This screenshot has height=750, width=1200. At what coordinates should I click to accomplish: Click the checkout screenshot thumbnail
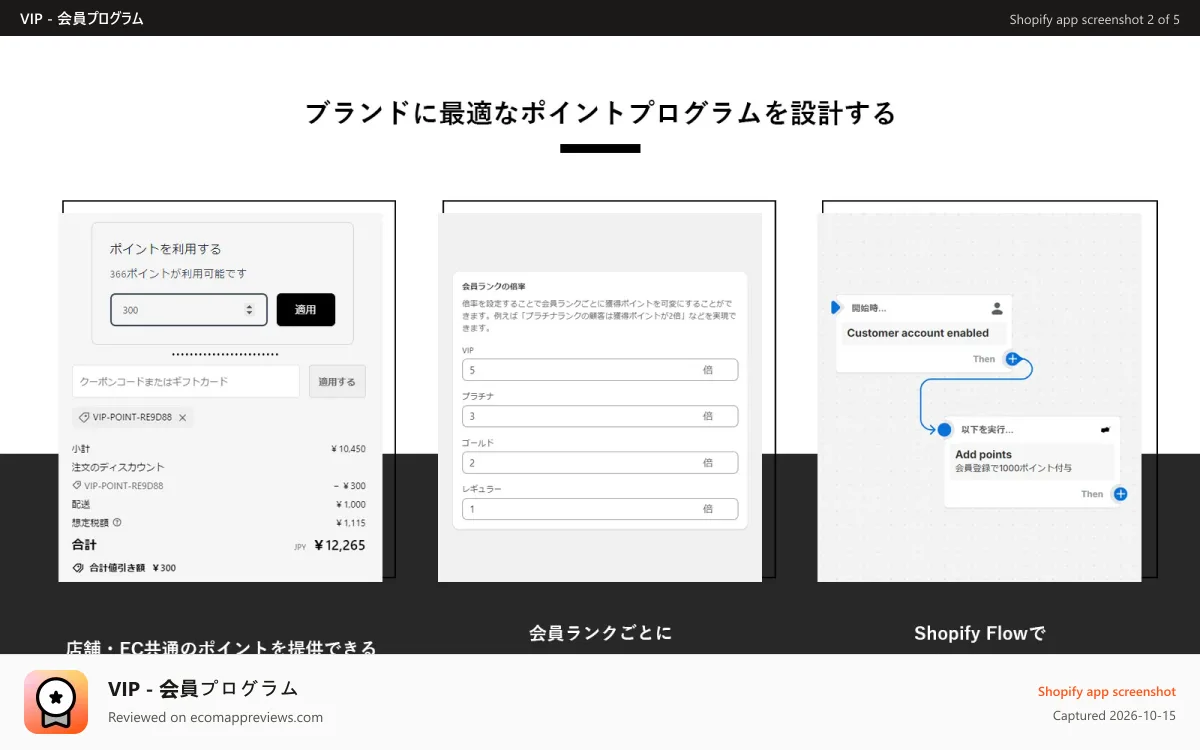click(221, 397)
